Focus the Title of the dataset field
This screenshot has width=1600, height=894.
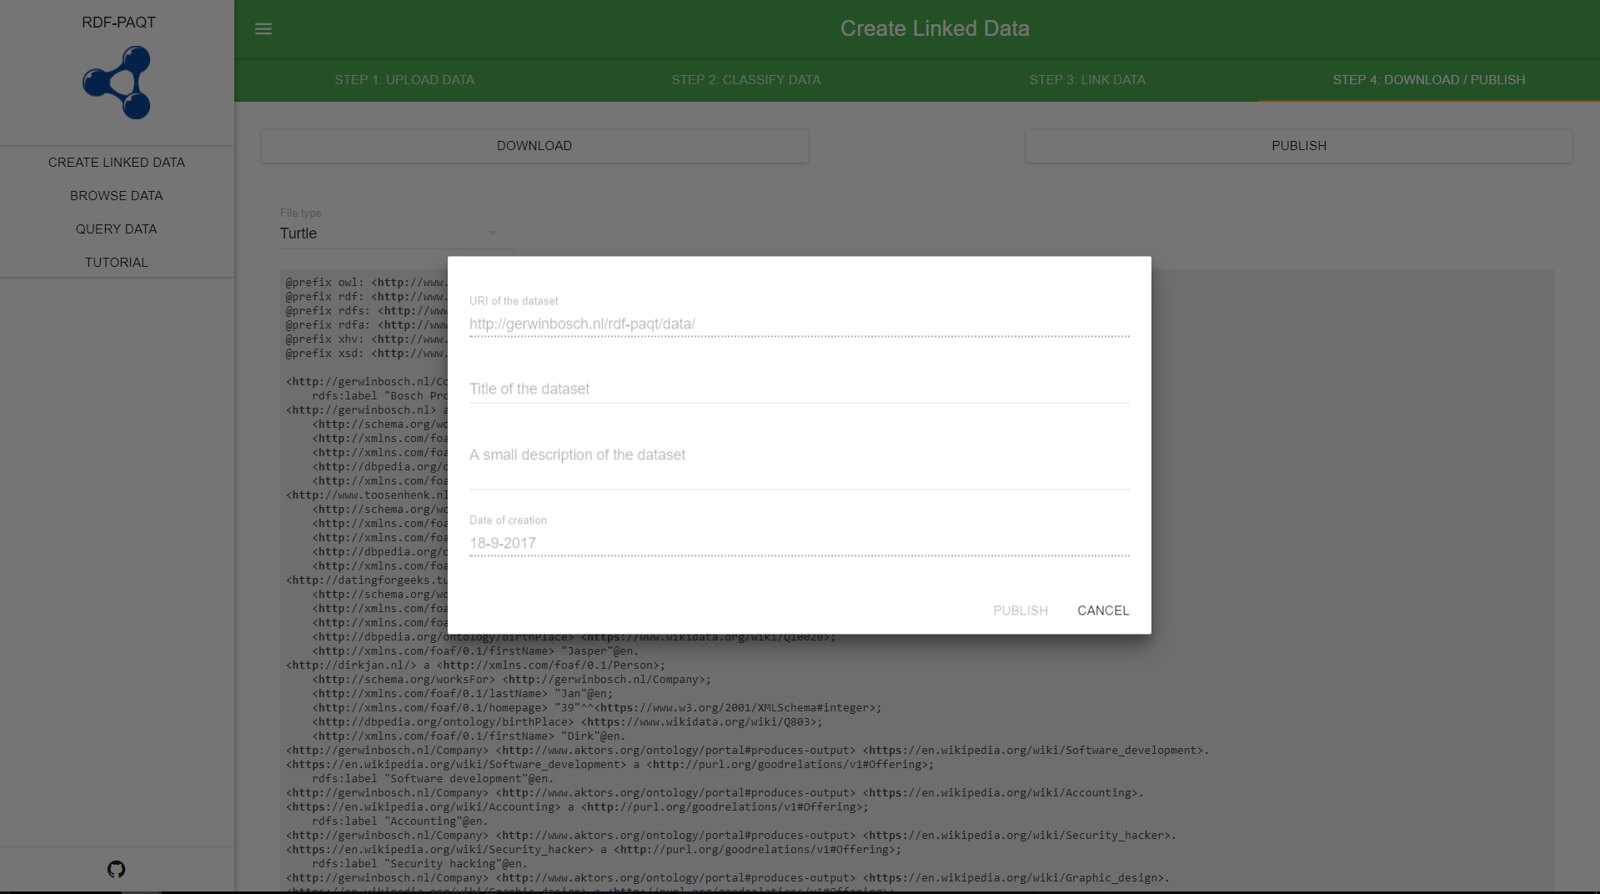[x=799, y=389]
